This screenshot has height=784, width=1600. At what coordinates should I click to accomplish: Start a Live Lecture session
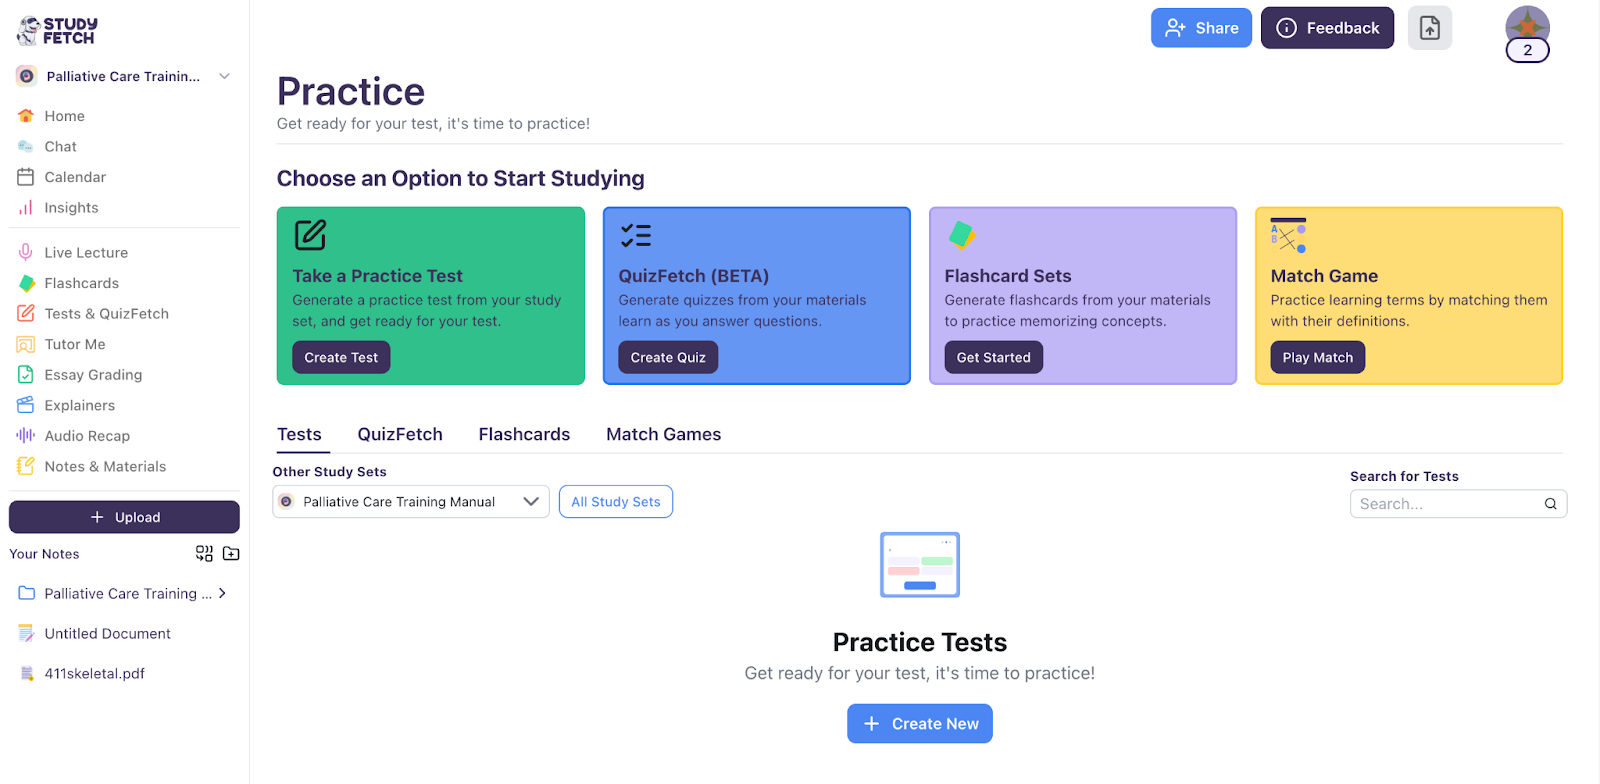(x=85, y=251)
